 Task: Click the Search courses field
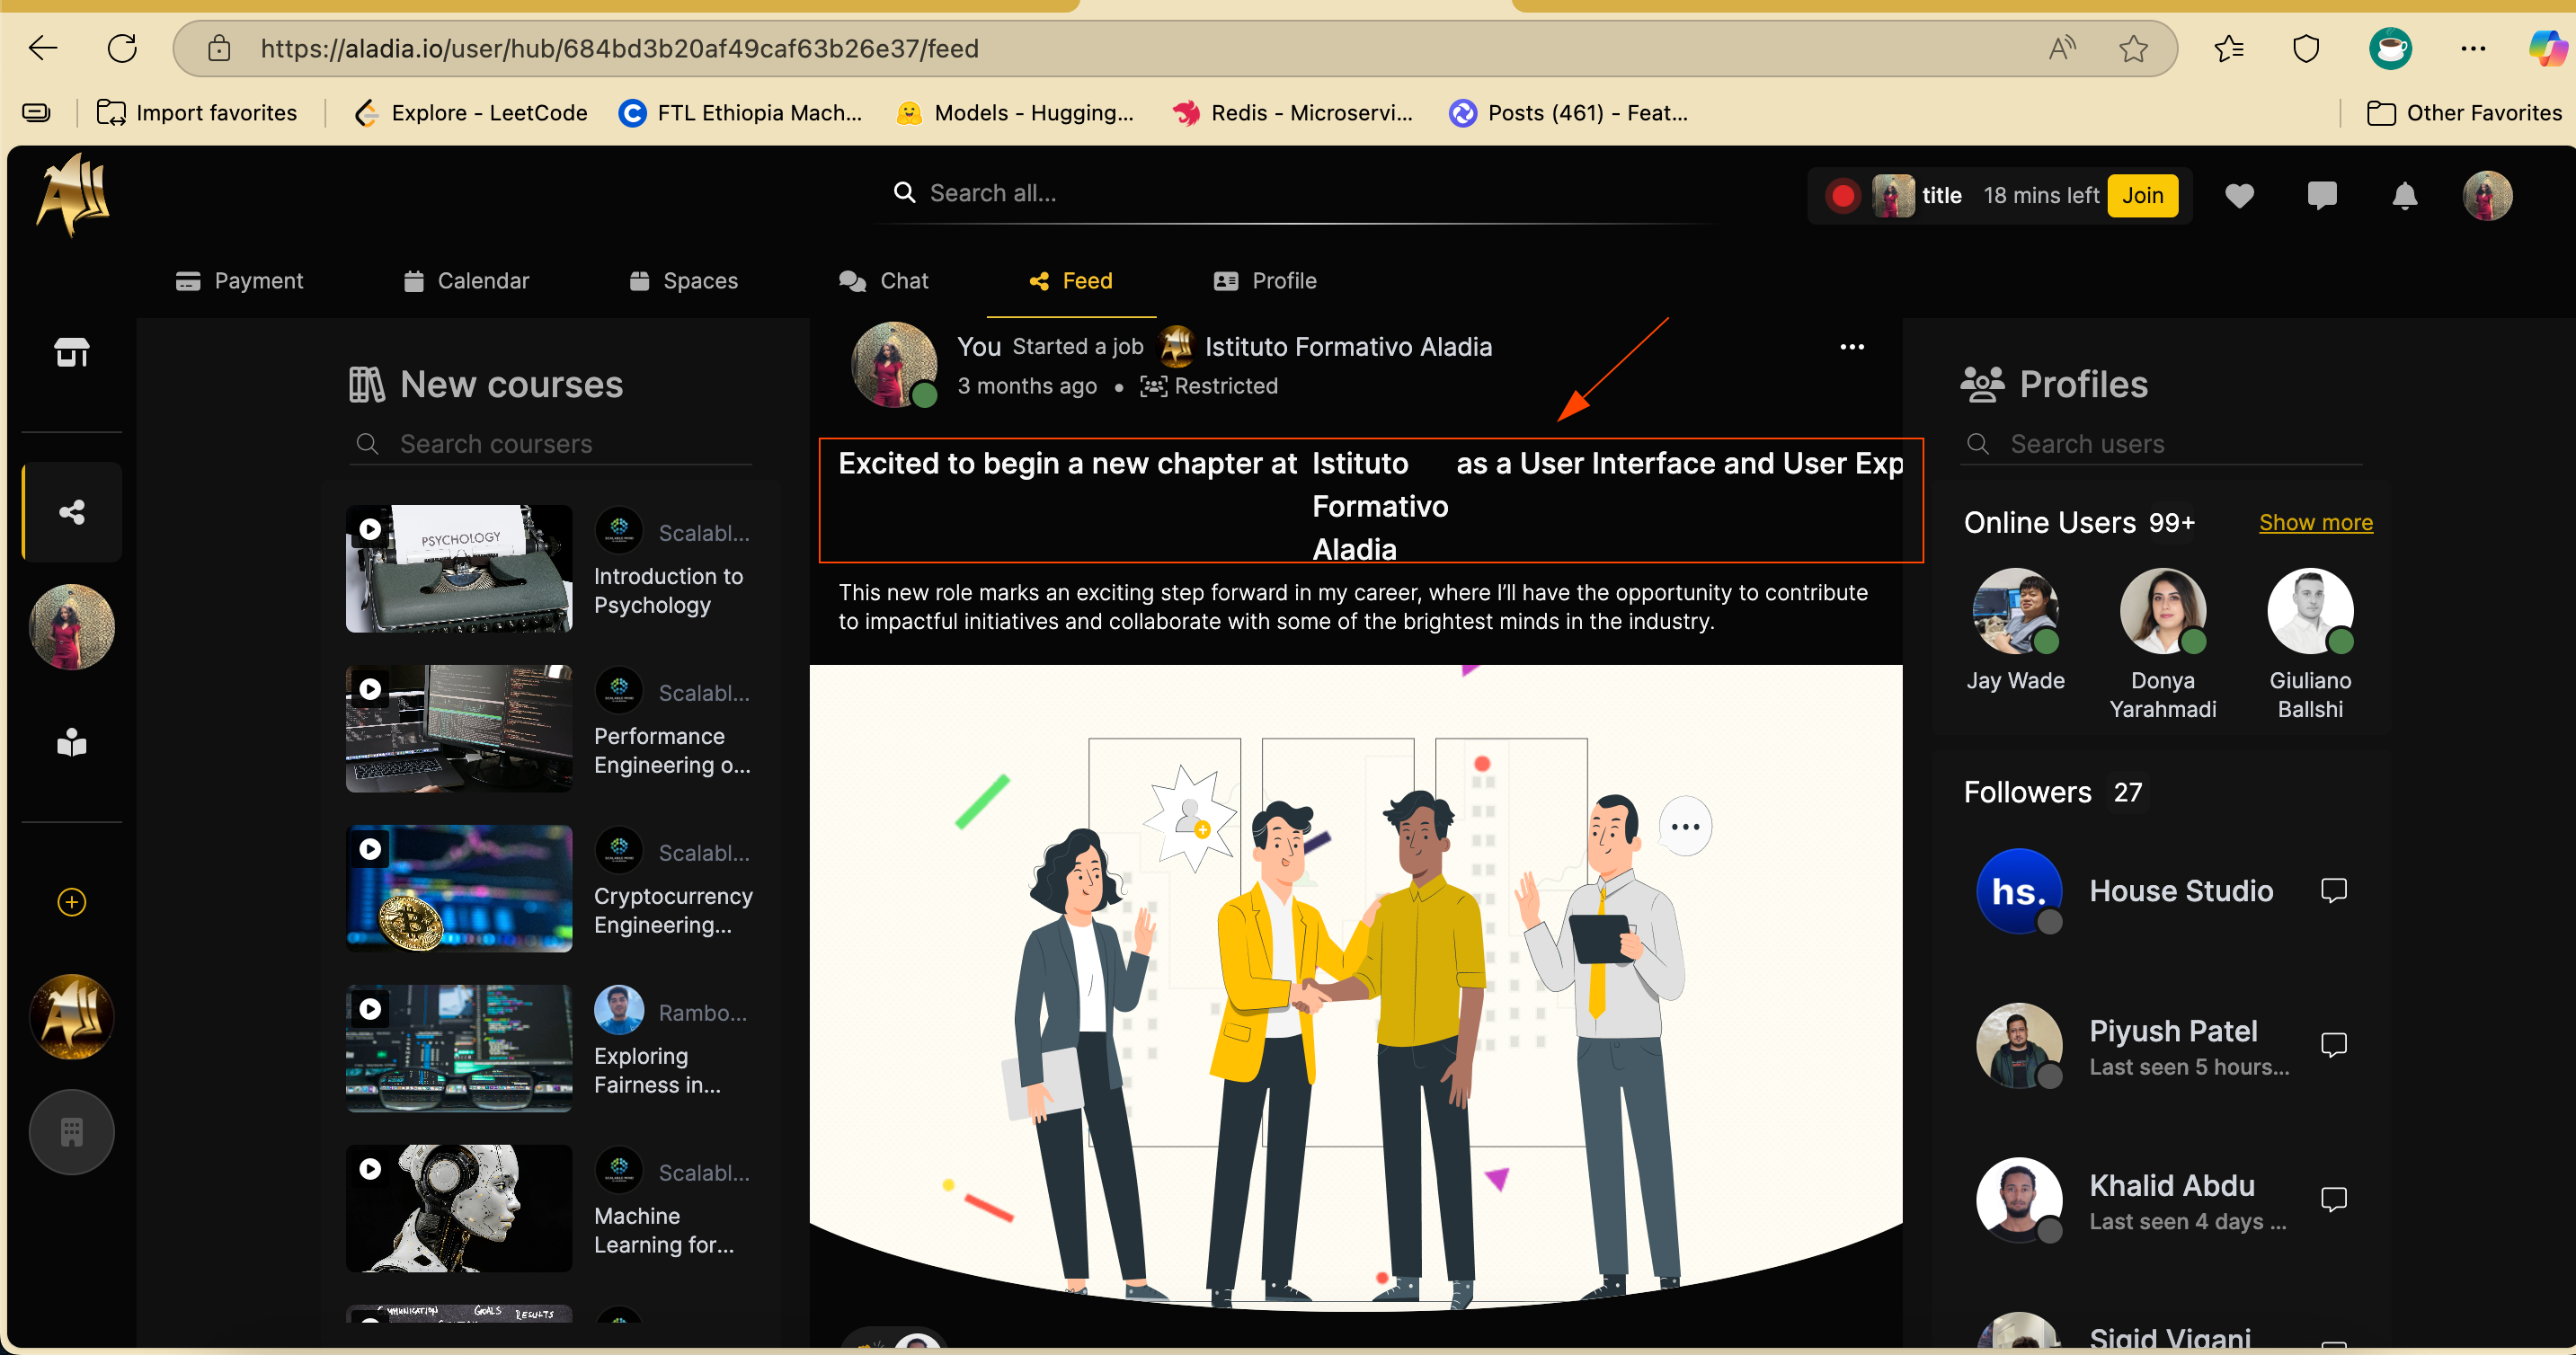(551, 444)
